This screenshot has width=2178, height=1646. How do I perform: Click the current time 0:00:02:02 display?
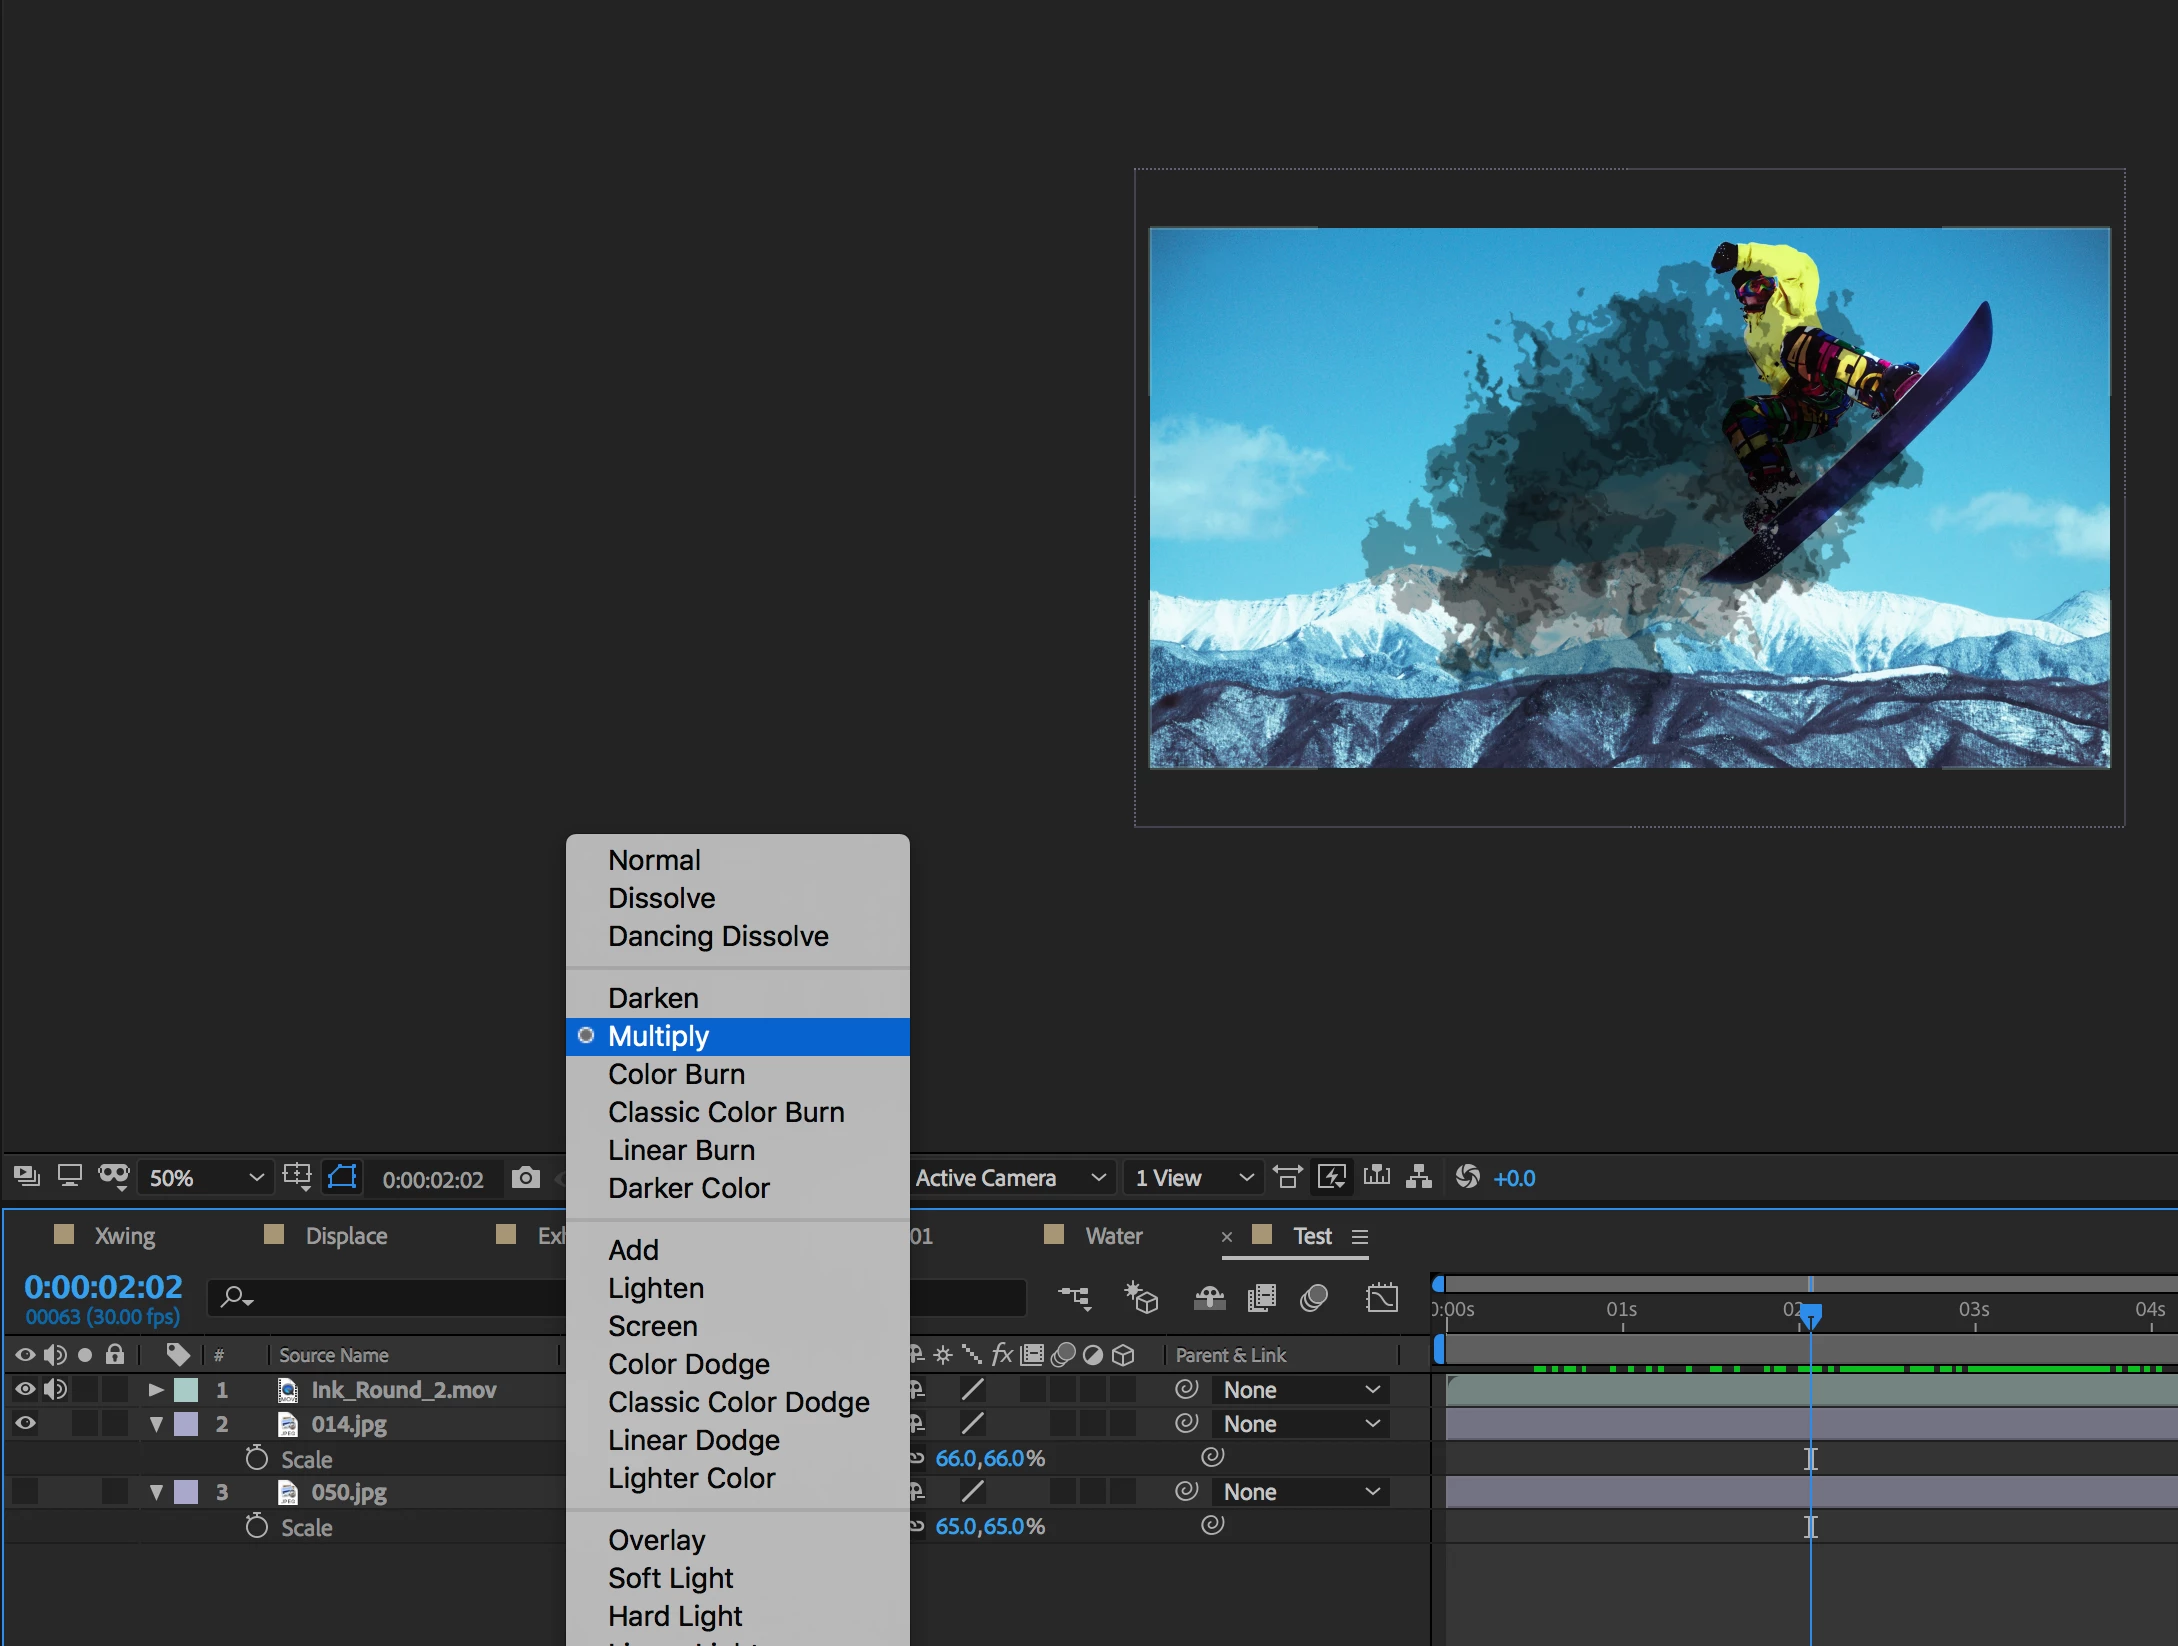[103, 1287]
